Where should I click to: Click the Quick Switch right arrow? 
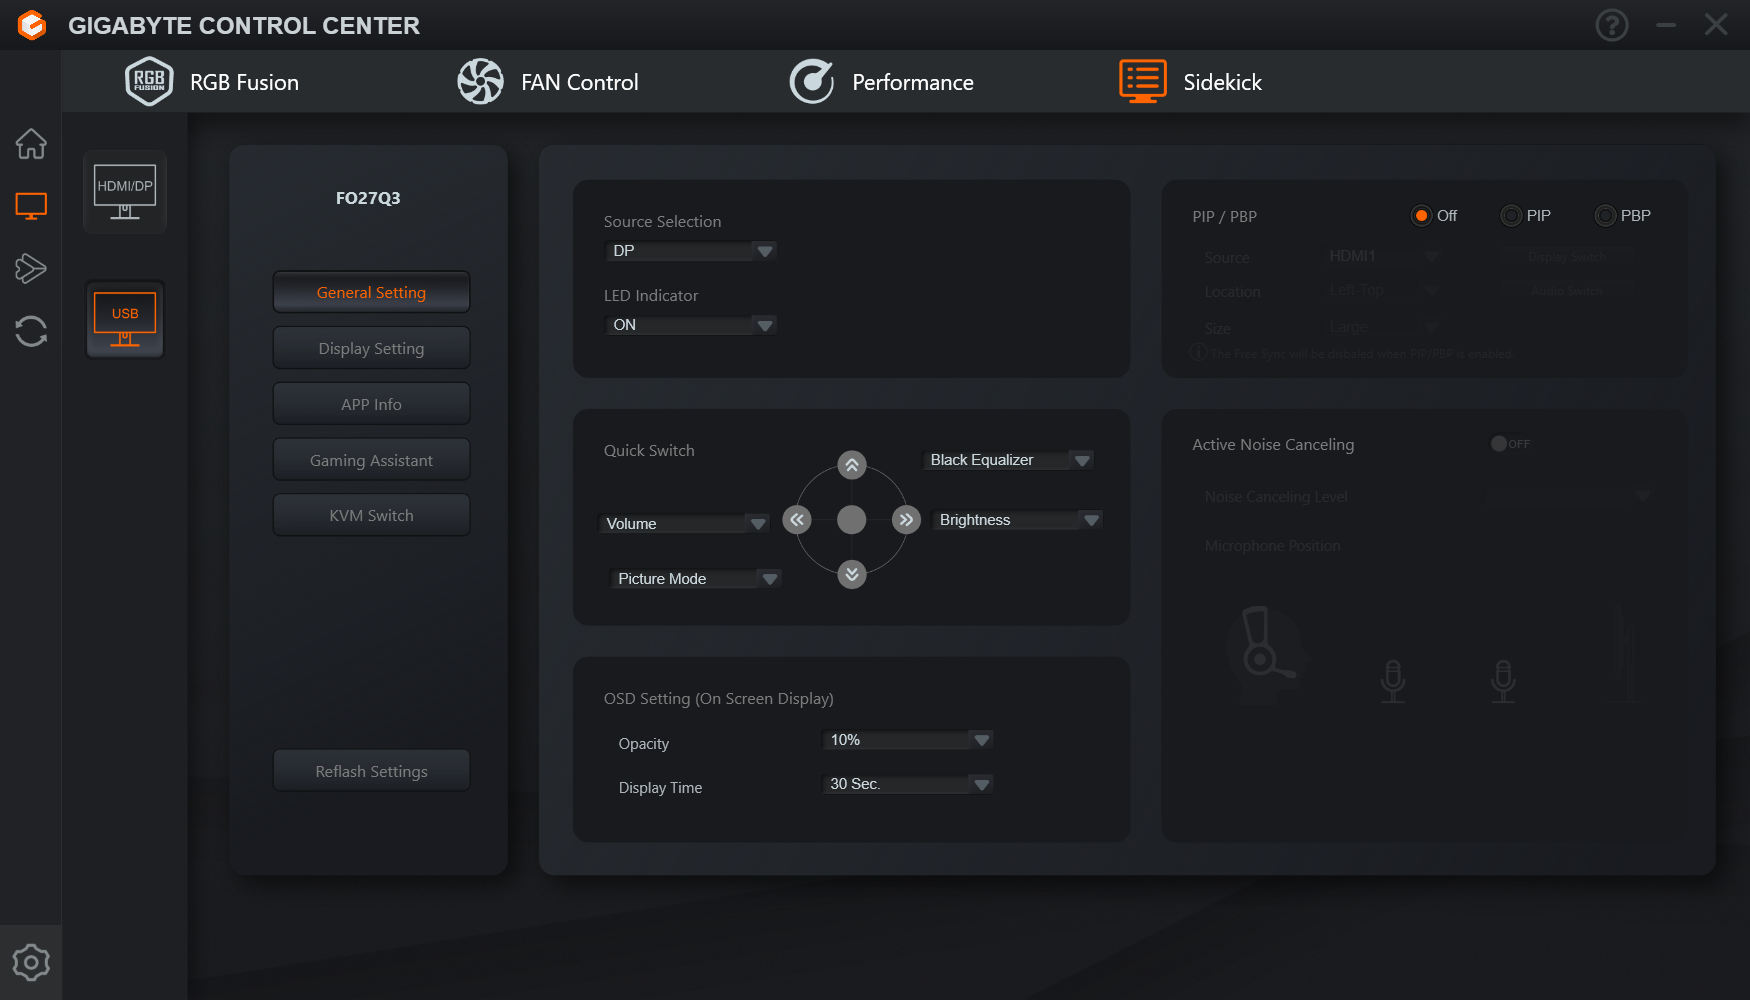point(906,520)
